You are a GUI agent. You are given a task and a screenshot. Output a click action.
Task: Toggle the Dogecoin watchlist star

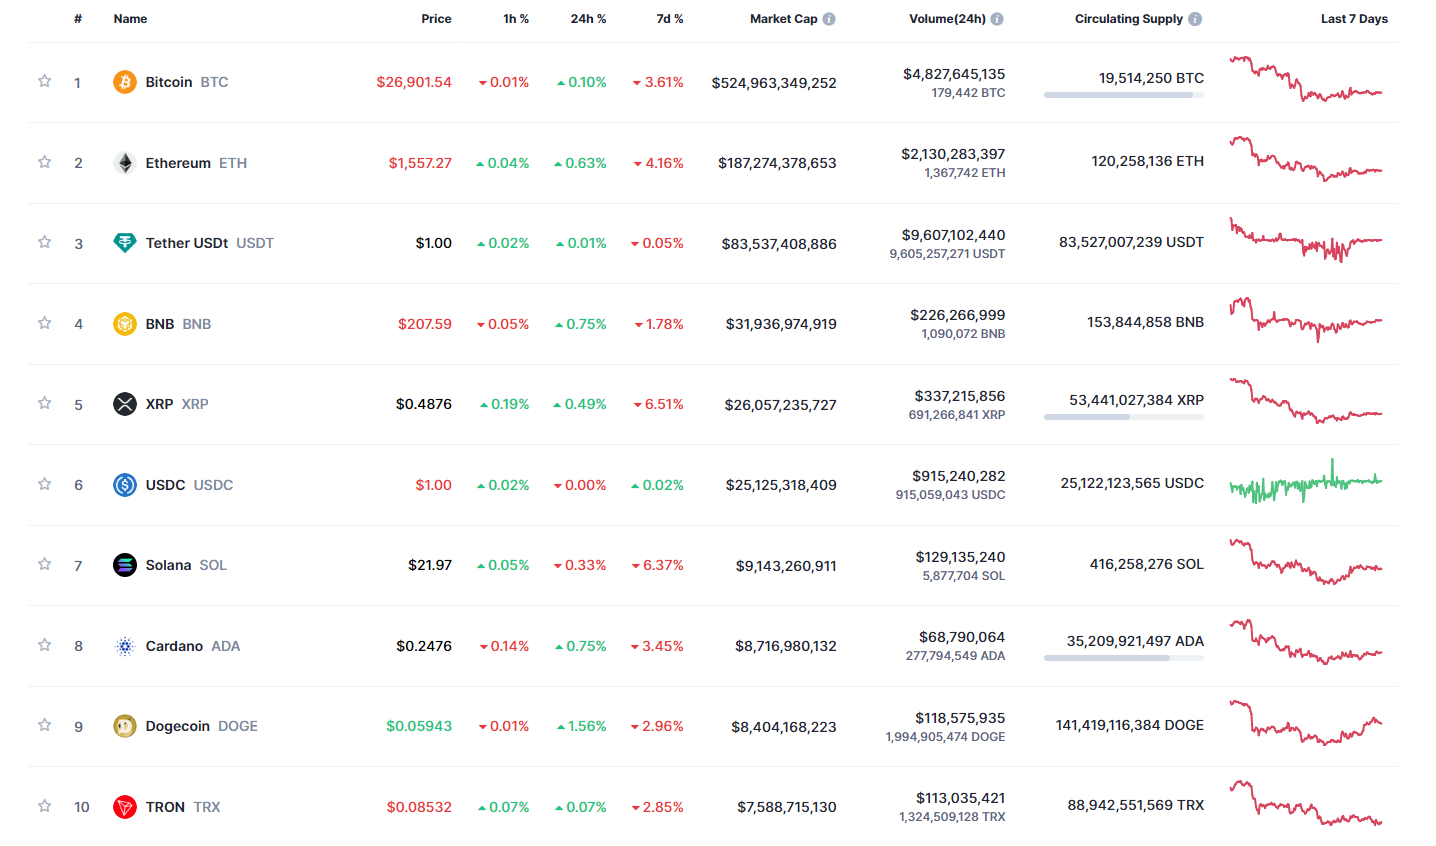[45, 725]
